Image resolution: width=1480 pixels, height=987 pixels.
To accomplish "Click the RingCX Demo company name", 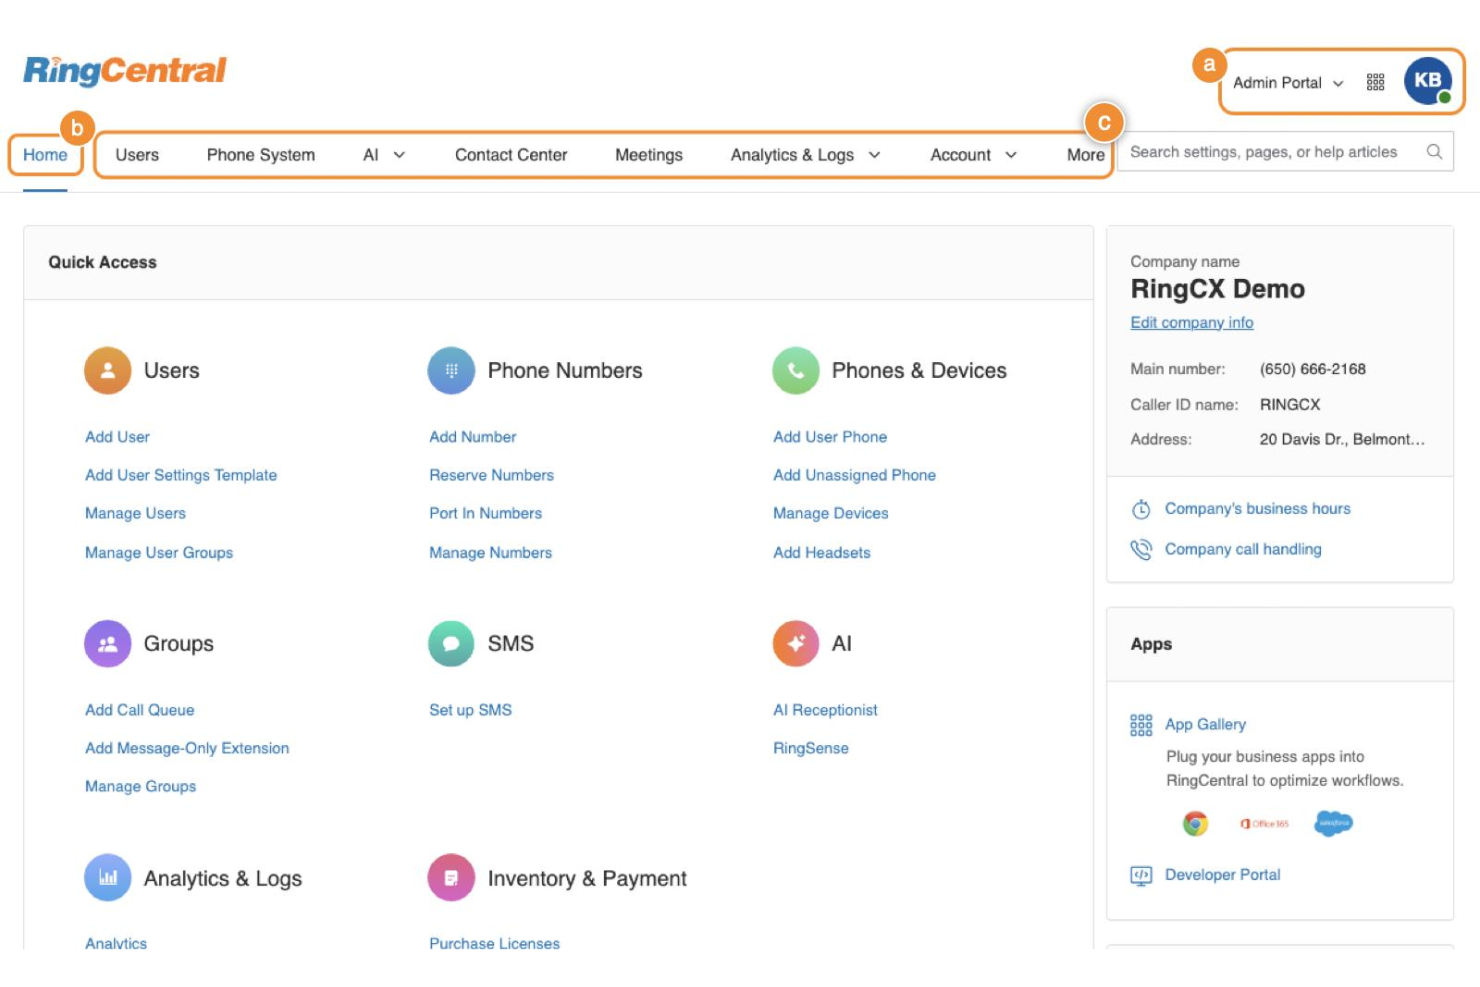I will (1217, 289).
